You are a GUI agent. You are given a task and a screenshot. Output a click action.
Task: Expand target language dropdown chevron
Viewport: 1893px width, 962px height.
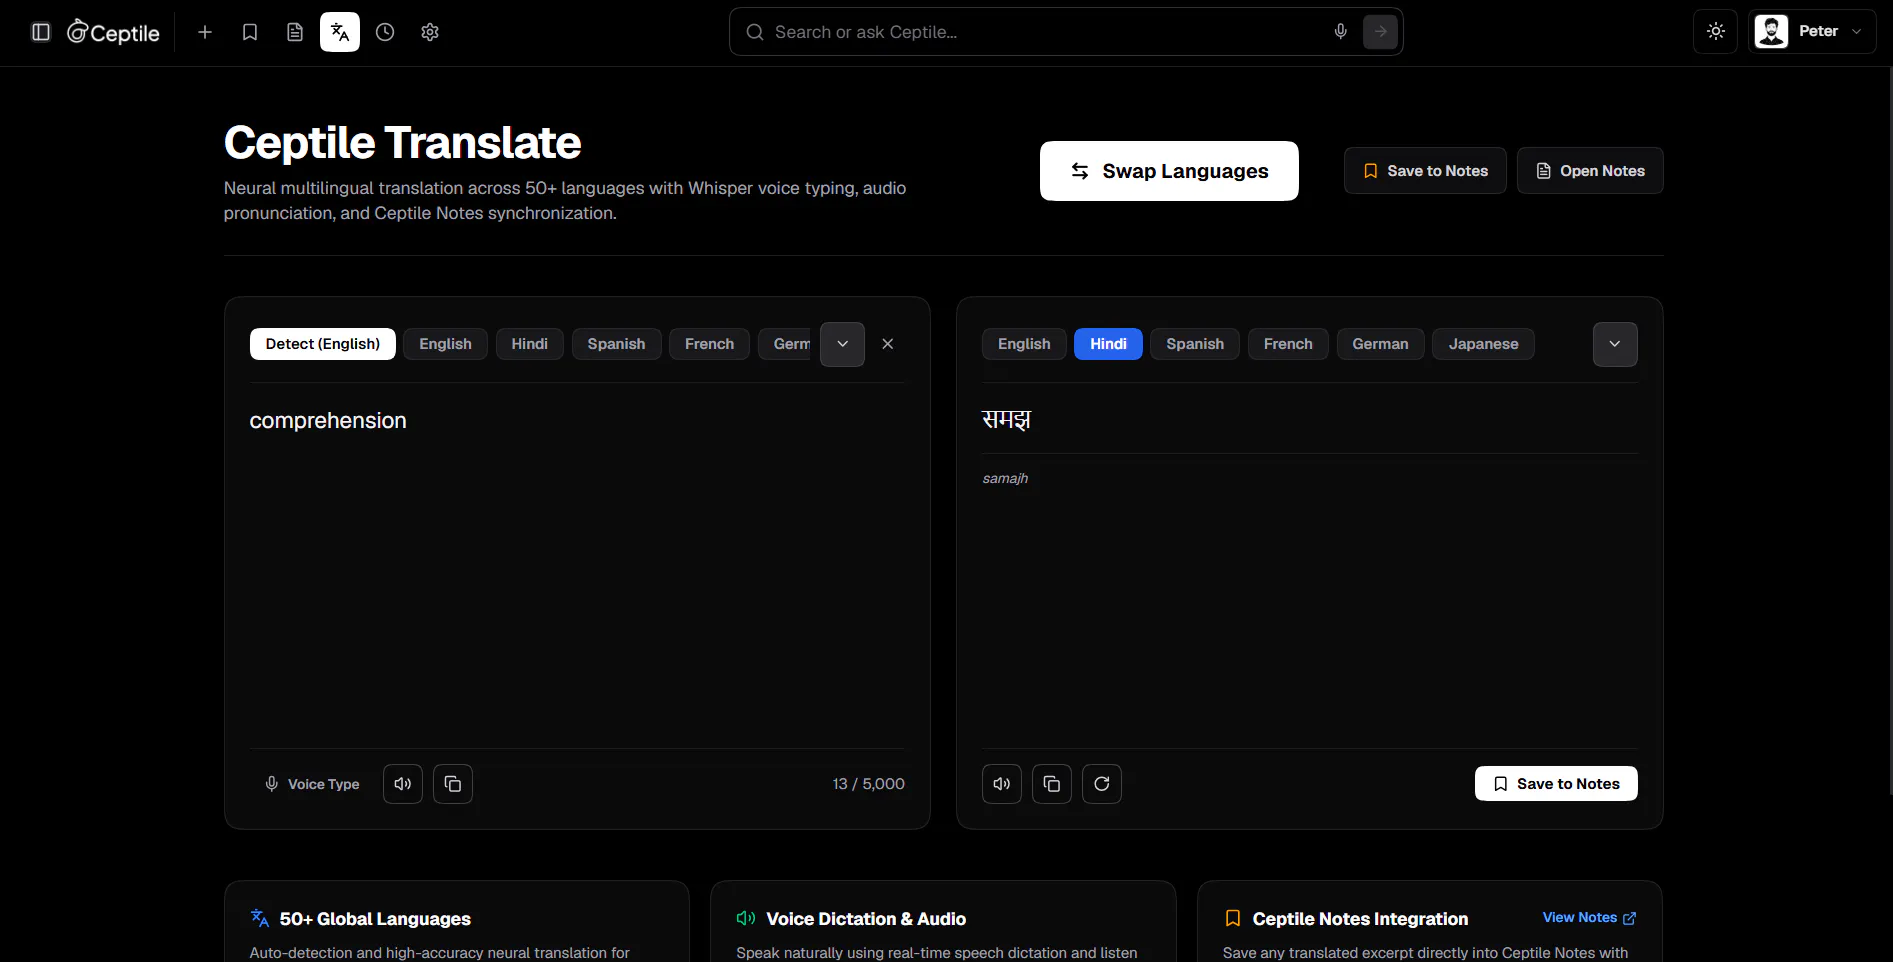1615,344
